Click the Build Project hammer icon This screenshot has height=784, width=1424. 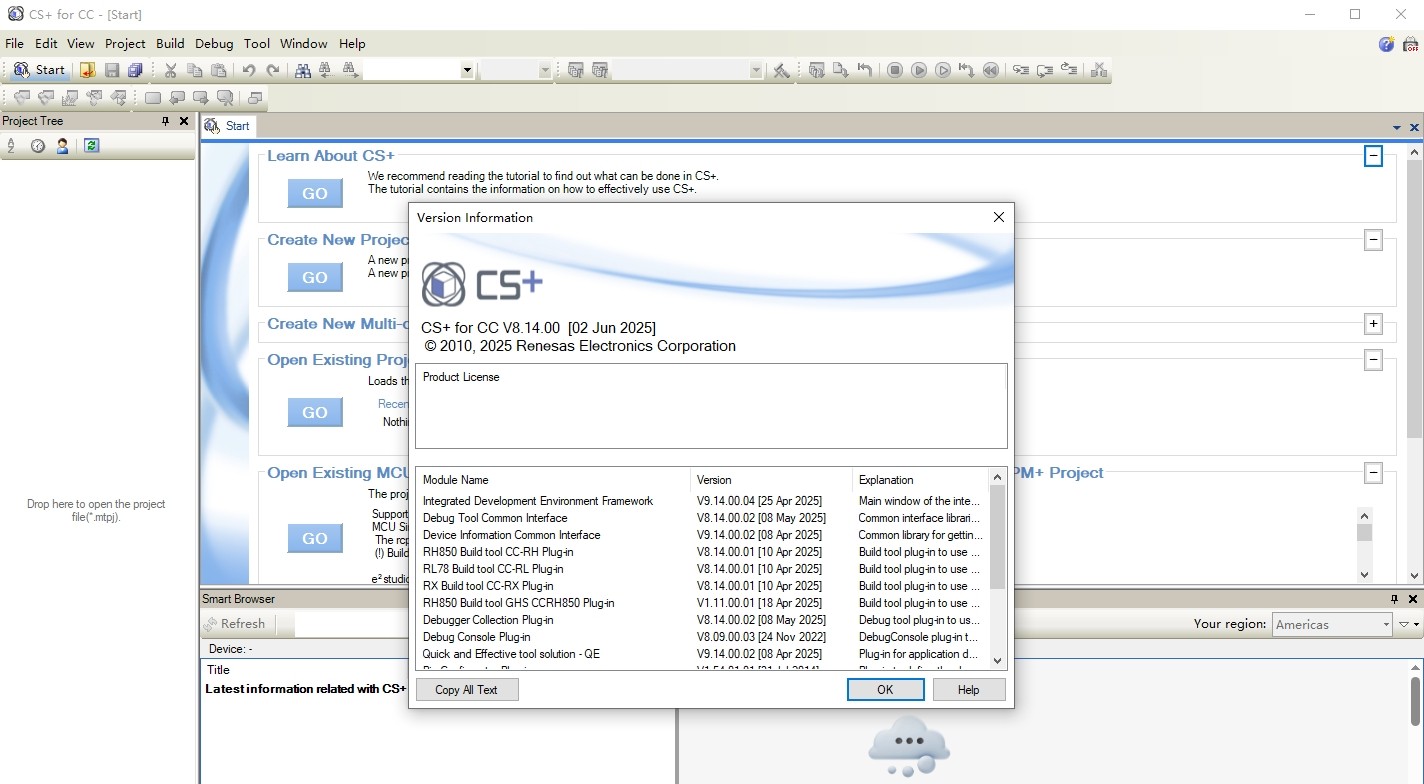point(782,70)
